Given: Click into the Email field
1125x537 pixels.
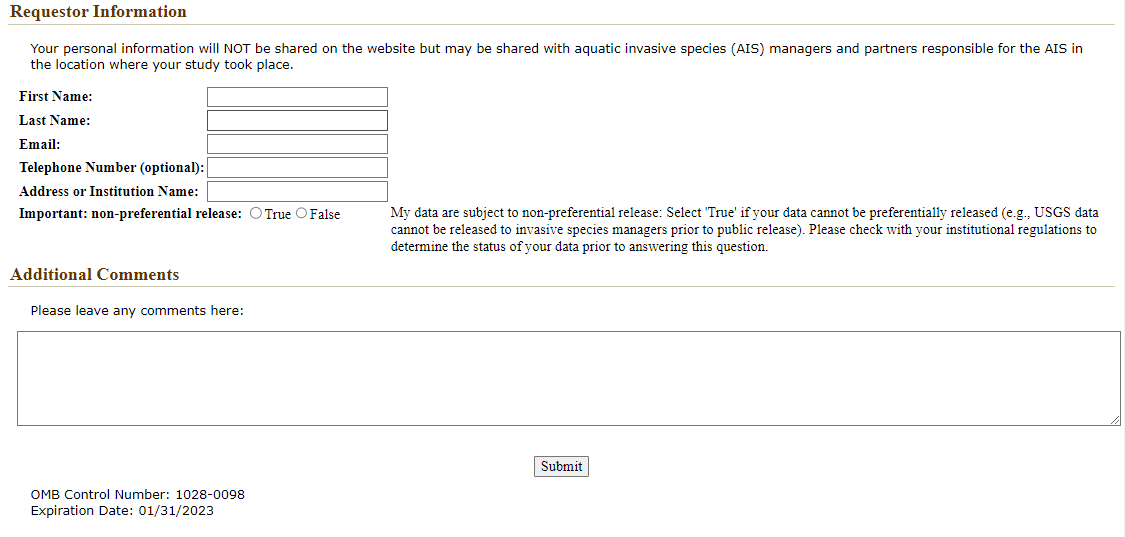Looking at the screenshot, I should 297,144.
